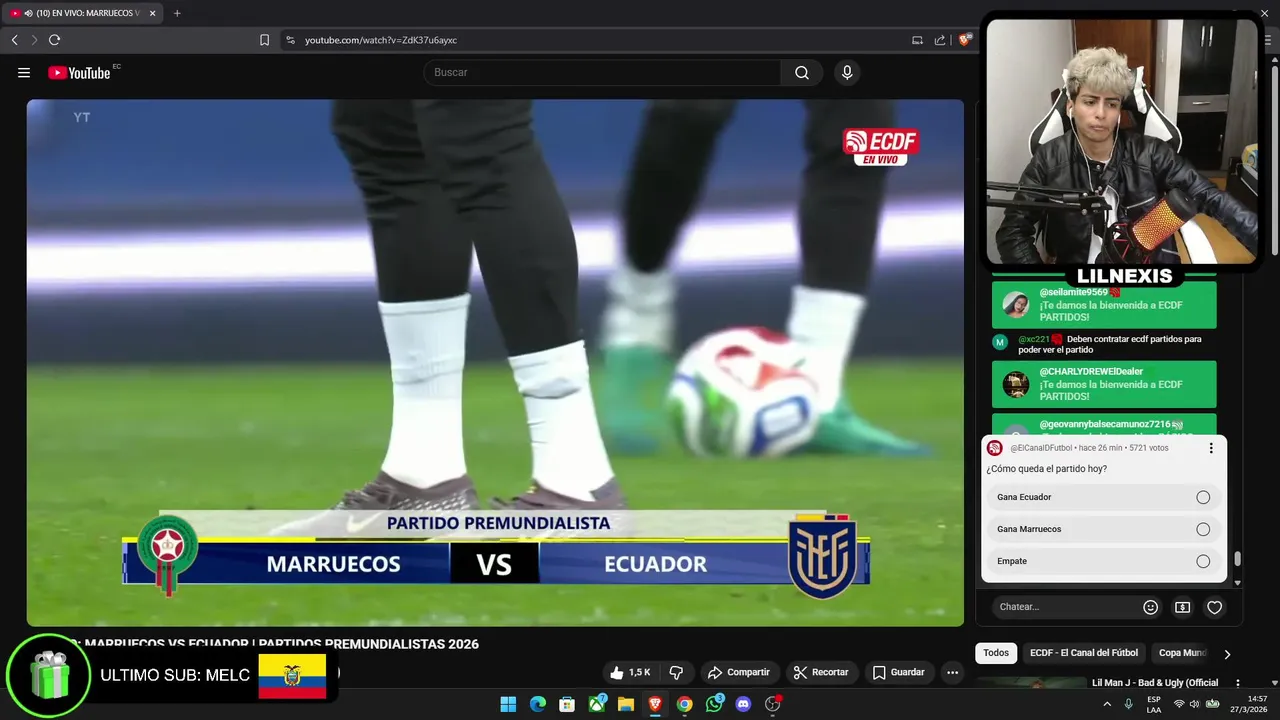Click the share icon in the address bar
The width and height of the screenshot is (1280, 720).
[x=940, y=40]
